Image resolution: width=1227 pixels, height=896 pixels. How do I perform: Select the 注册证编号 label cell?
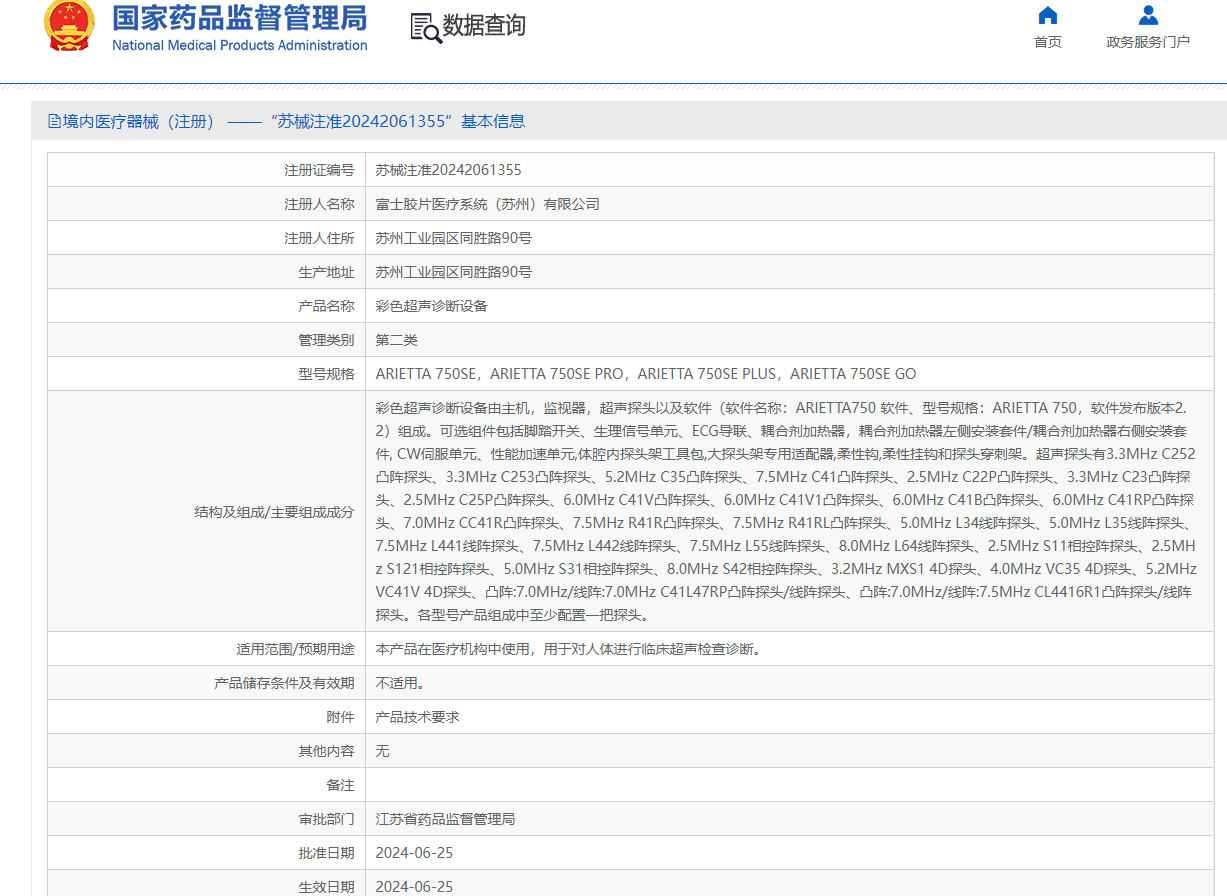(x=206, y=170)
